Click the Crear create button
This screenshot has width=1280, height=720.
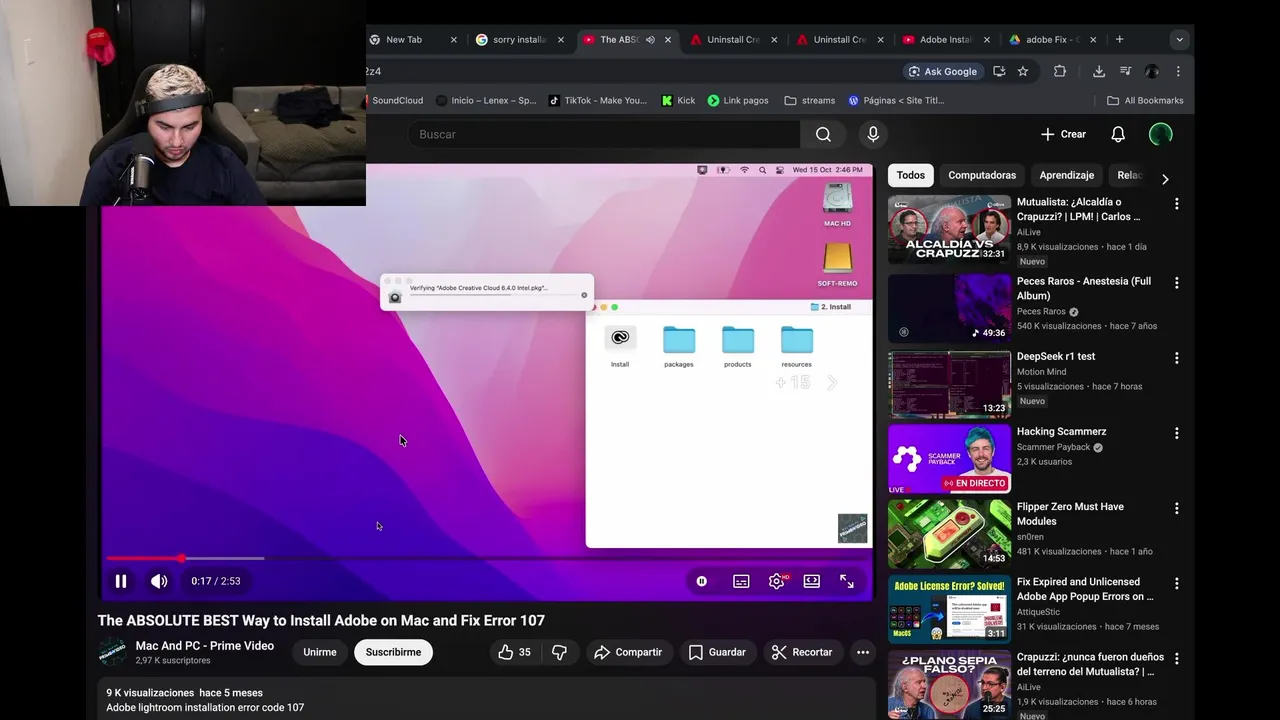point(1063,134)
